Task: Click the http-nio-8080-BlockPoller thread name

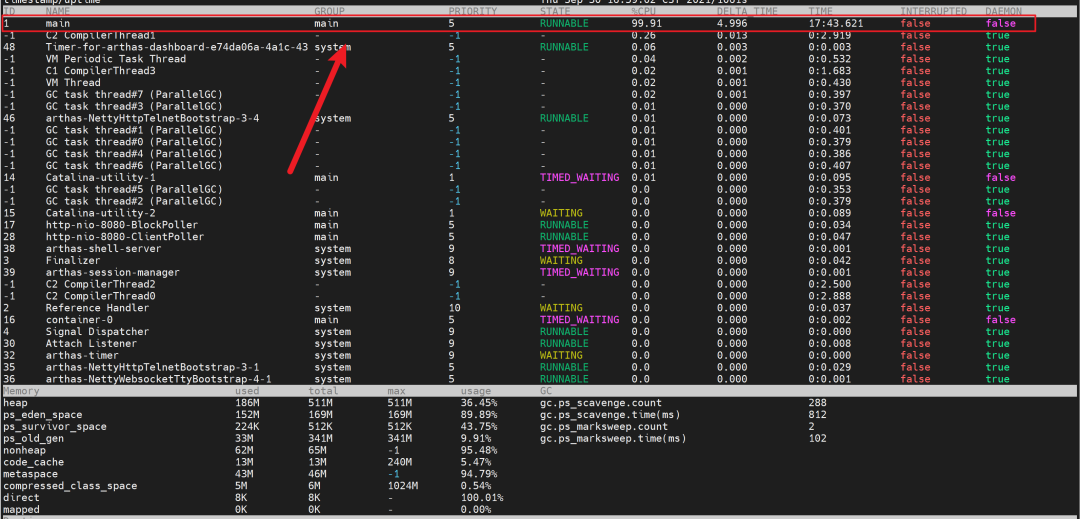Action: (x=122, y=225)
